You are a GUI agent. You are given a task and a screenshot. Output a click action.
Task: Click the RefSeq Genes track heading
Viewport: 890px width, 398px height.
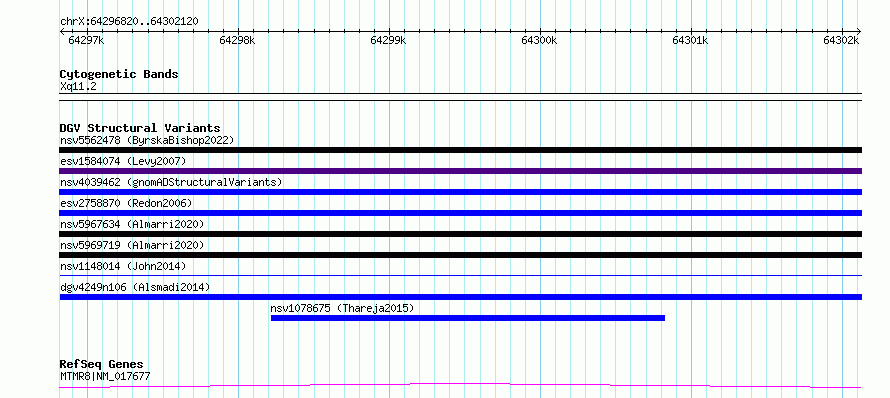(102, 365)
